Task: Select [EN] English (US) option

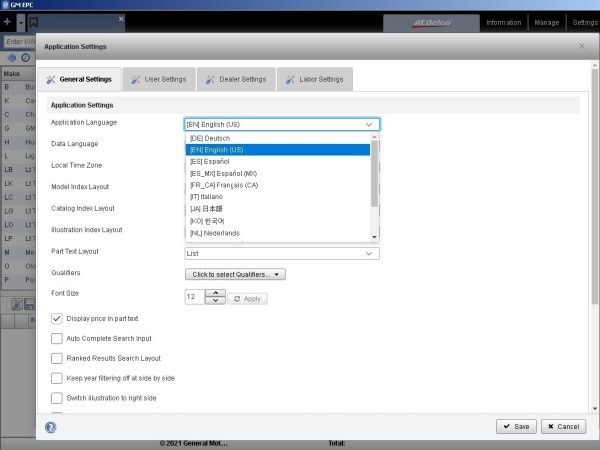Action: click(x=278, y=150)
